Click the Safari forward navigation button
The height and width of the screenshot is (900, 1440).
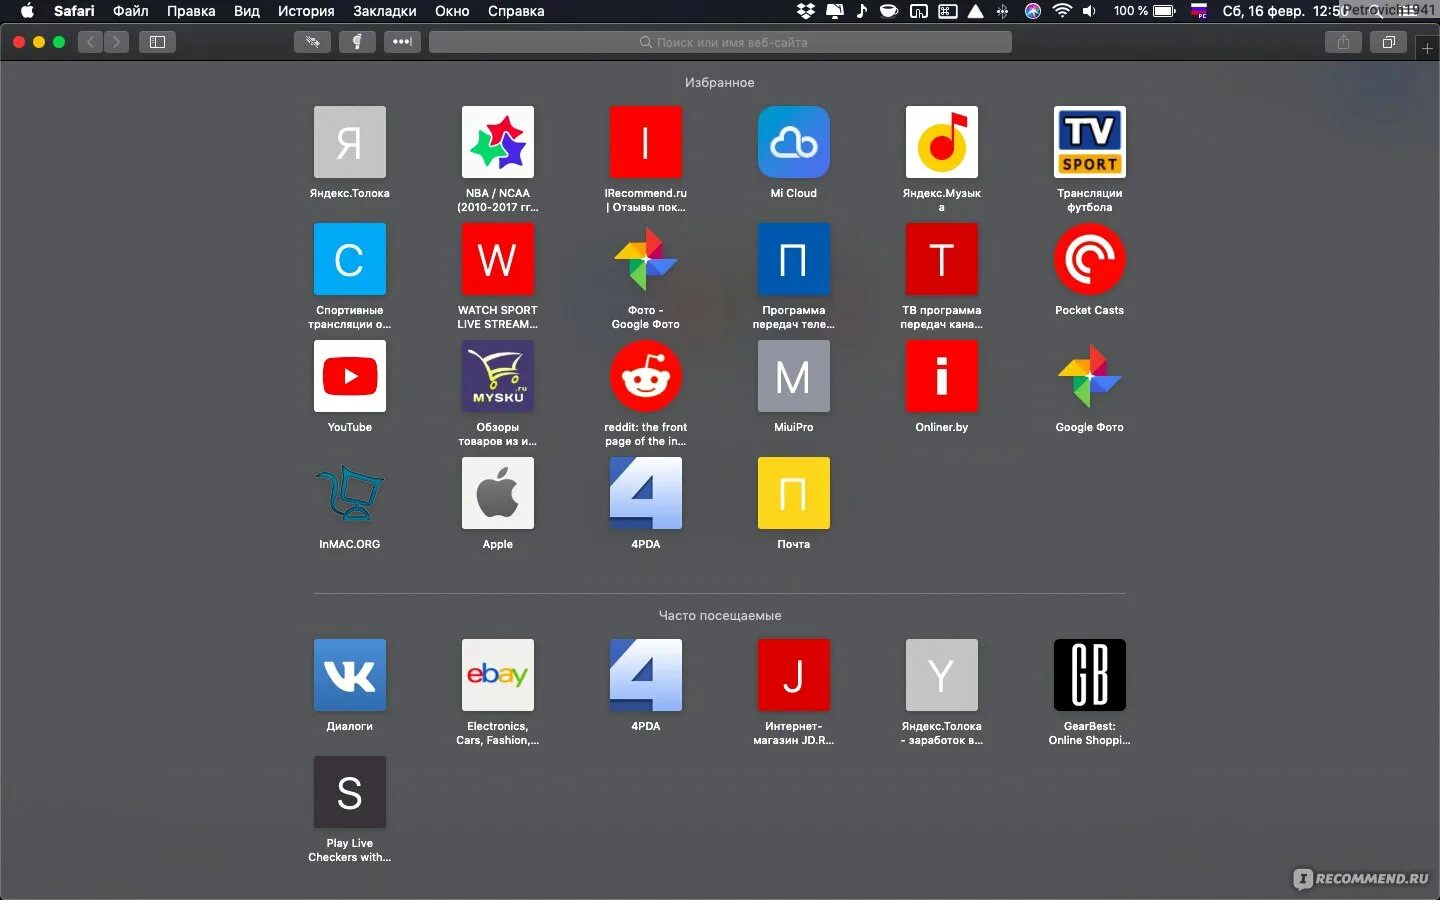tap(116, 42)
